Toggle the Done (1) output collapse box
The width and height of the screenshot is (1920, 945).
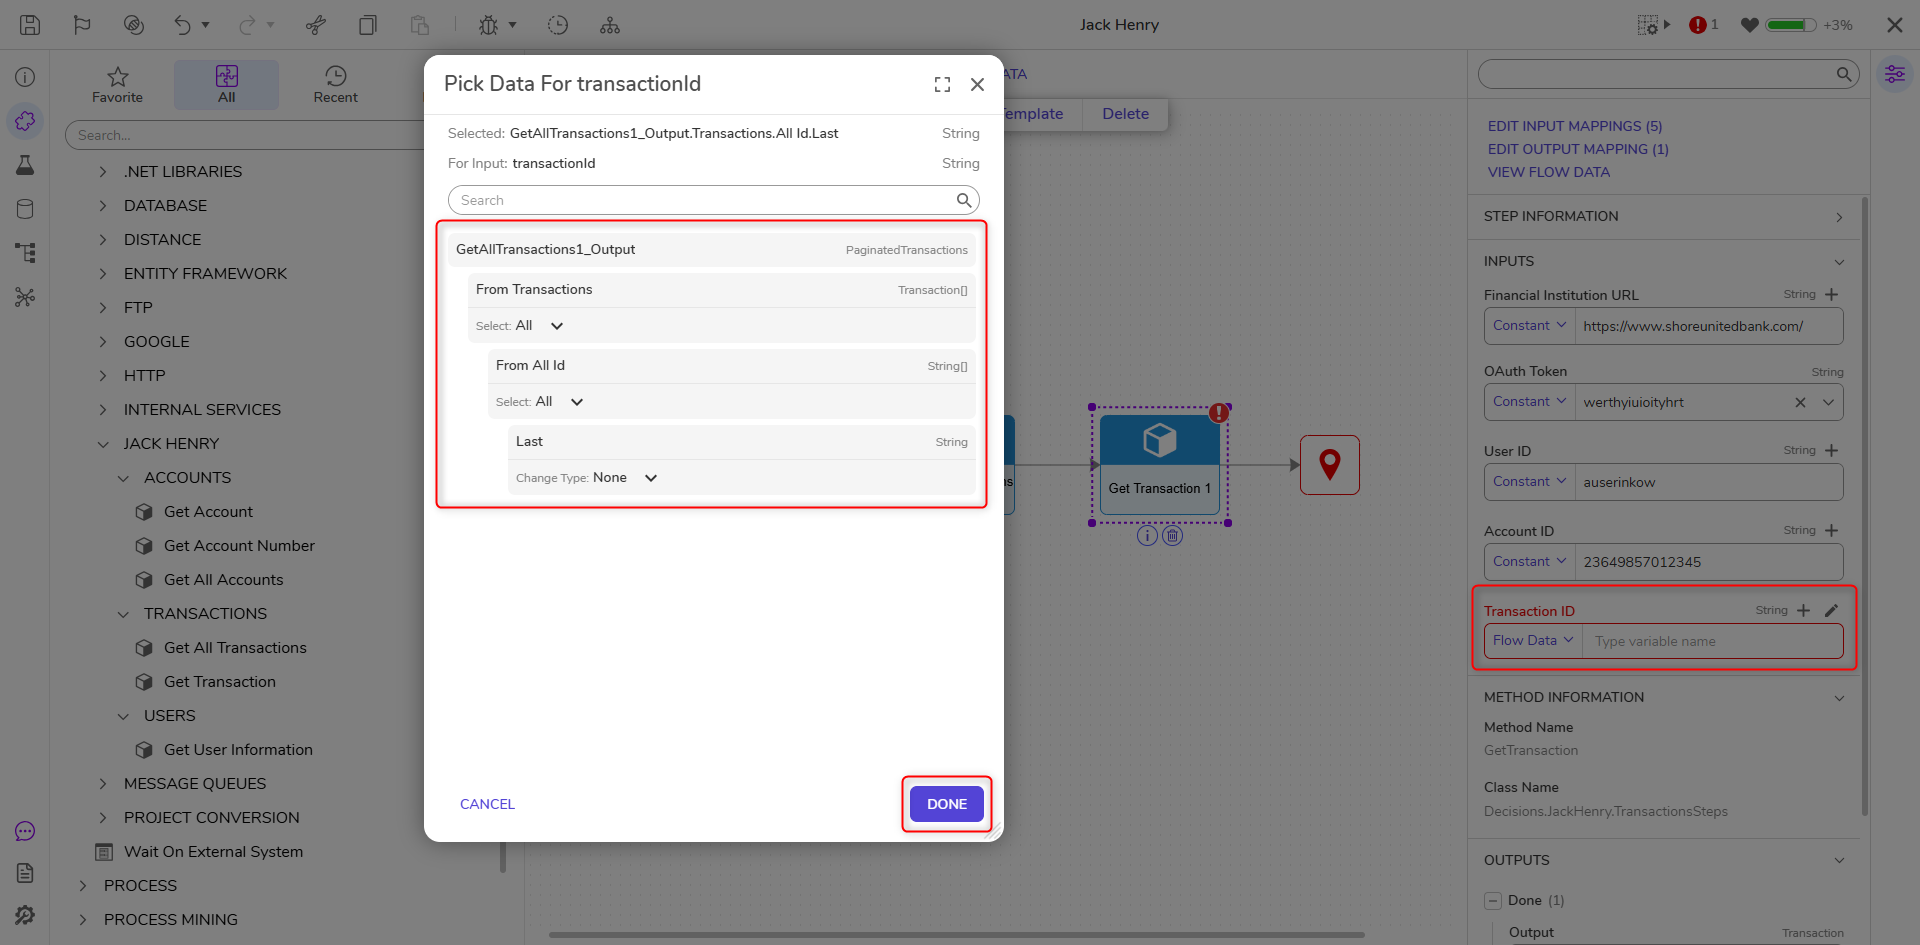tap(1493, 901)
